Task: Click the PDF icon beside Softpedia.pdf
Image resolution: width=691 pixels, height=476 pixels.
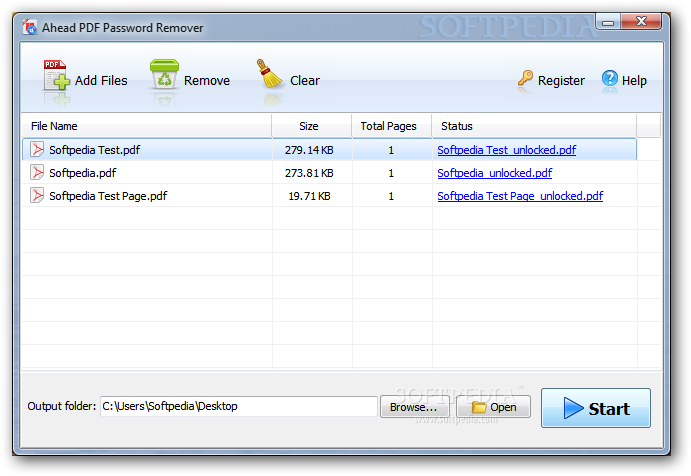Action: [x=37, y=172]
